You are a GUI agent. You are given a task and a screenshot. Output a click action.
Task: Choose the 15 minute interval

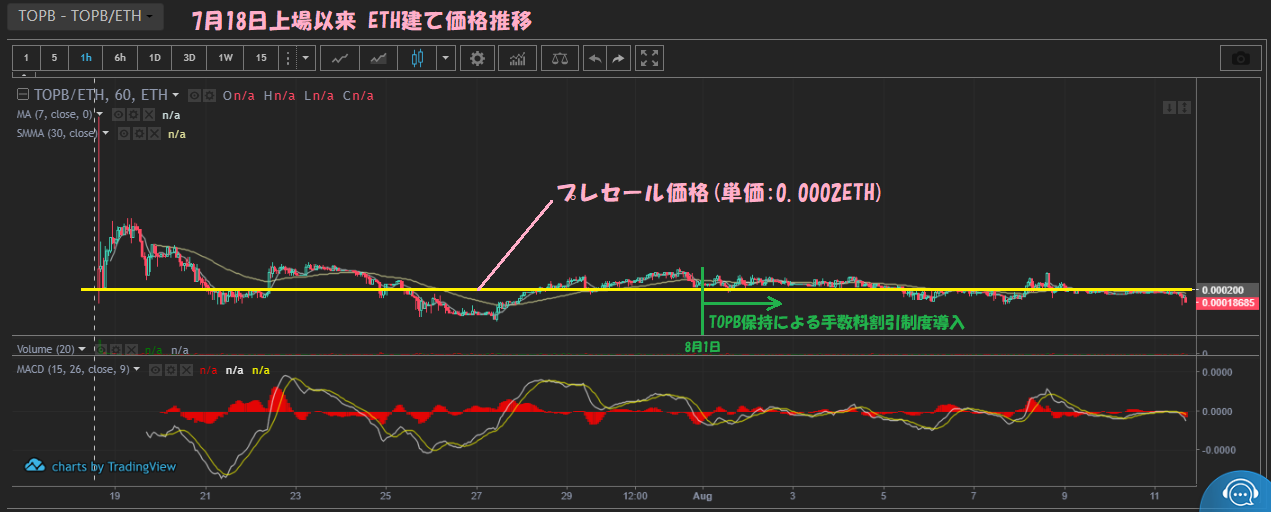(261, 58)
